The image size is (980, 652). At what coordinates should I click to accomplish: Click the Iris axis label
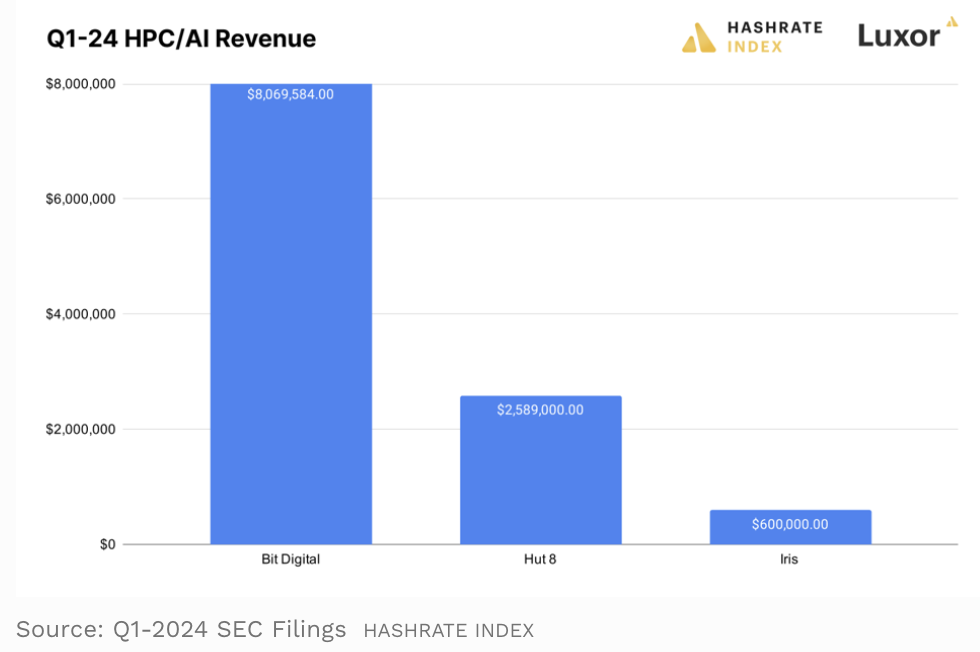pos(789,559)
